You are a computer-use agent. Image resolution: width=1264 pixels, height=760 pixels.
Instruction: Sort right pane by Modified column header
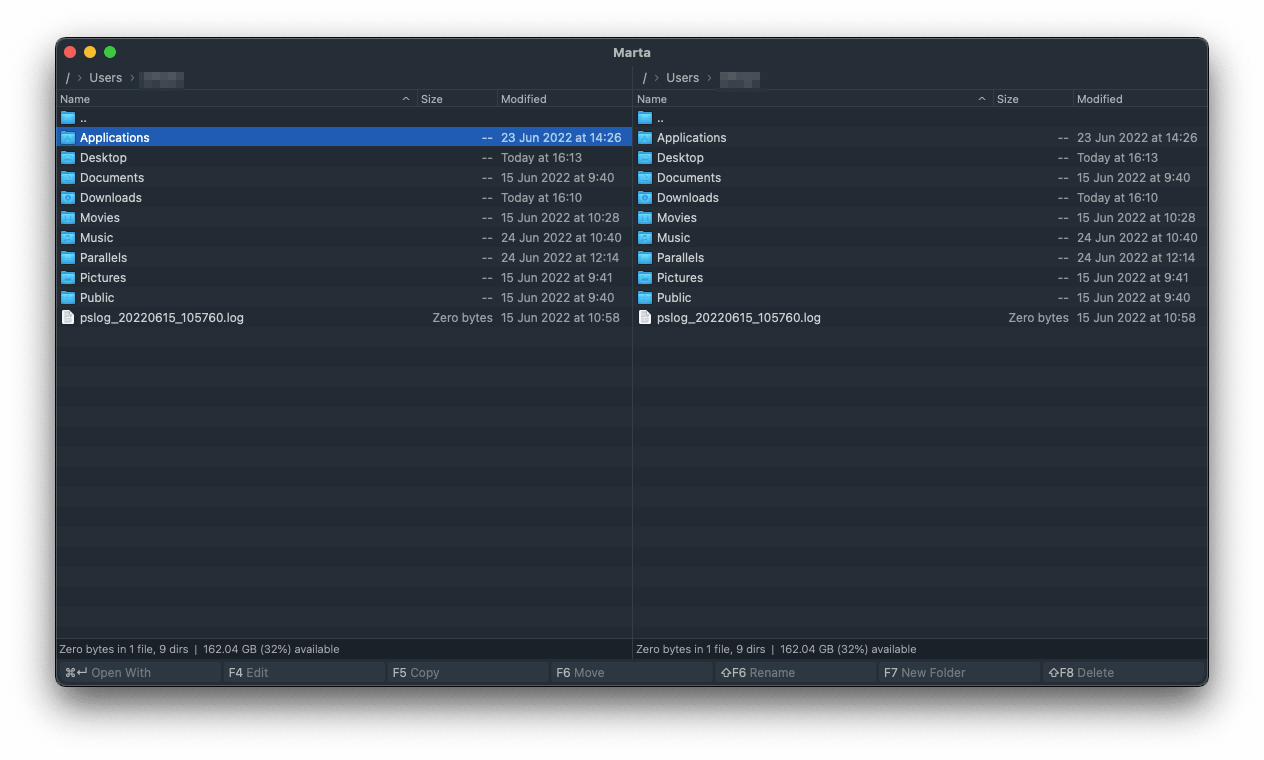1140,99
